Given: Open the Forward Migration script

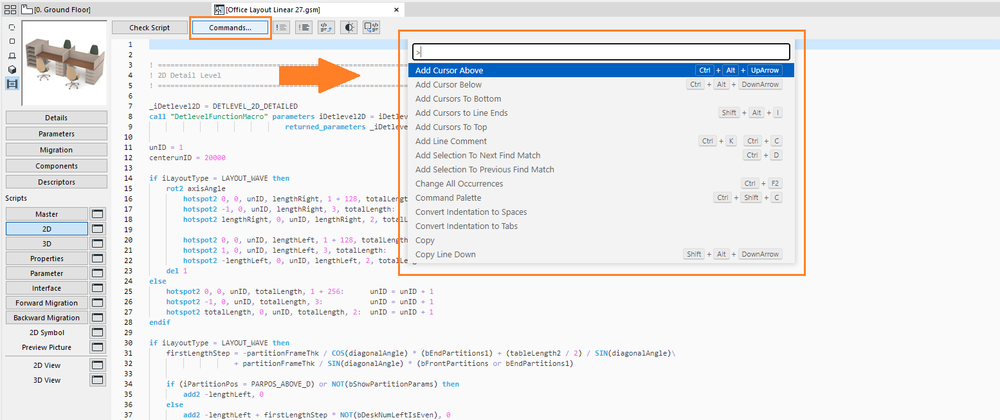Looking at the screenshot, I should (47, 303).
